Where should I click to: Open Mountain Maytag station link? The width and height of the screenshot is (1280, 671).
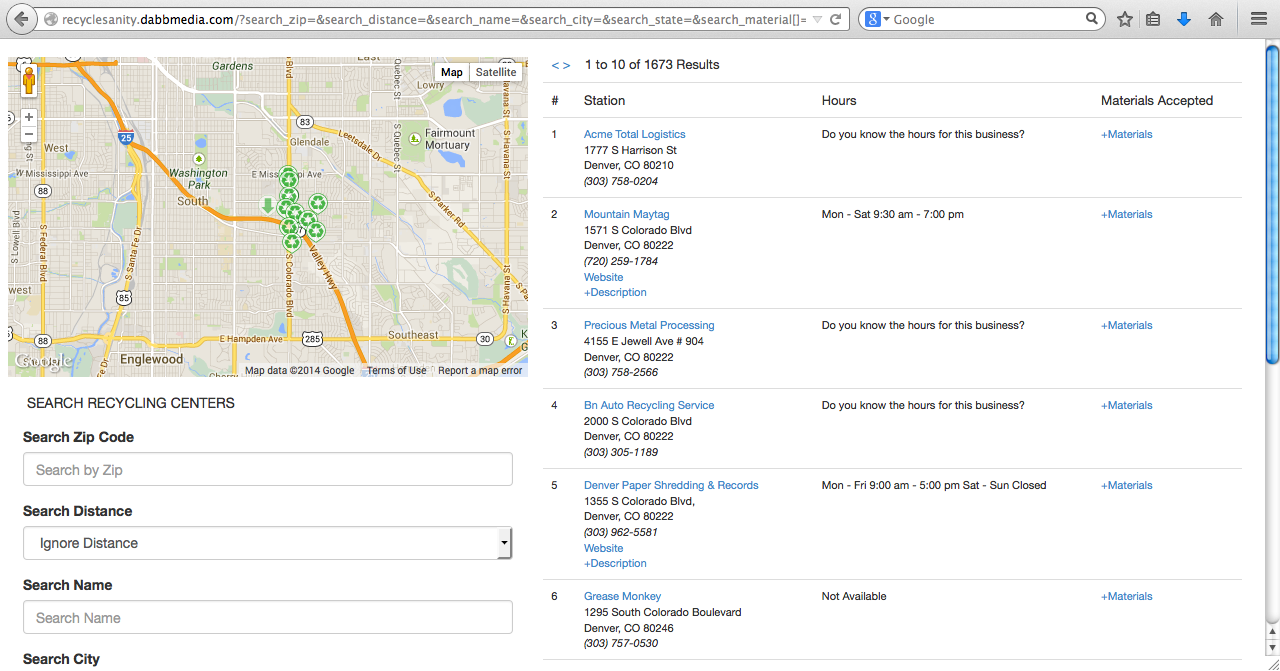627,214
